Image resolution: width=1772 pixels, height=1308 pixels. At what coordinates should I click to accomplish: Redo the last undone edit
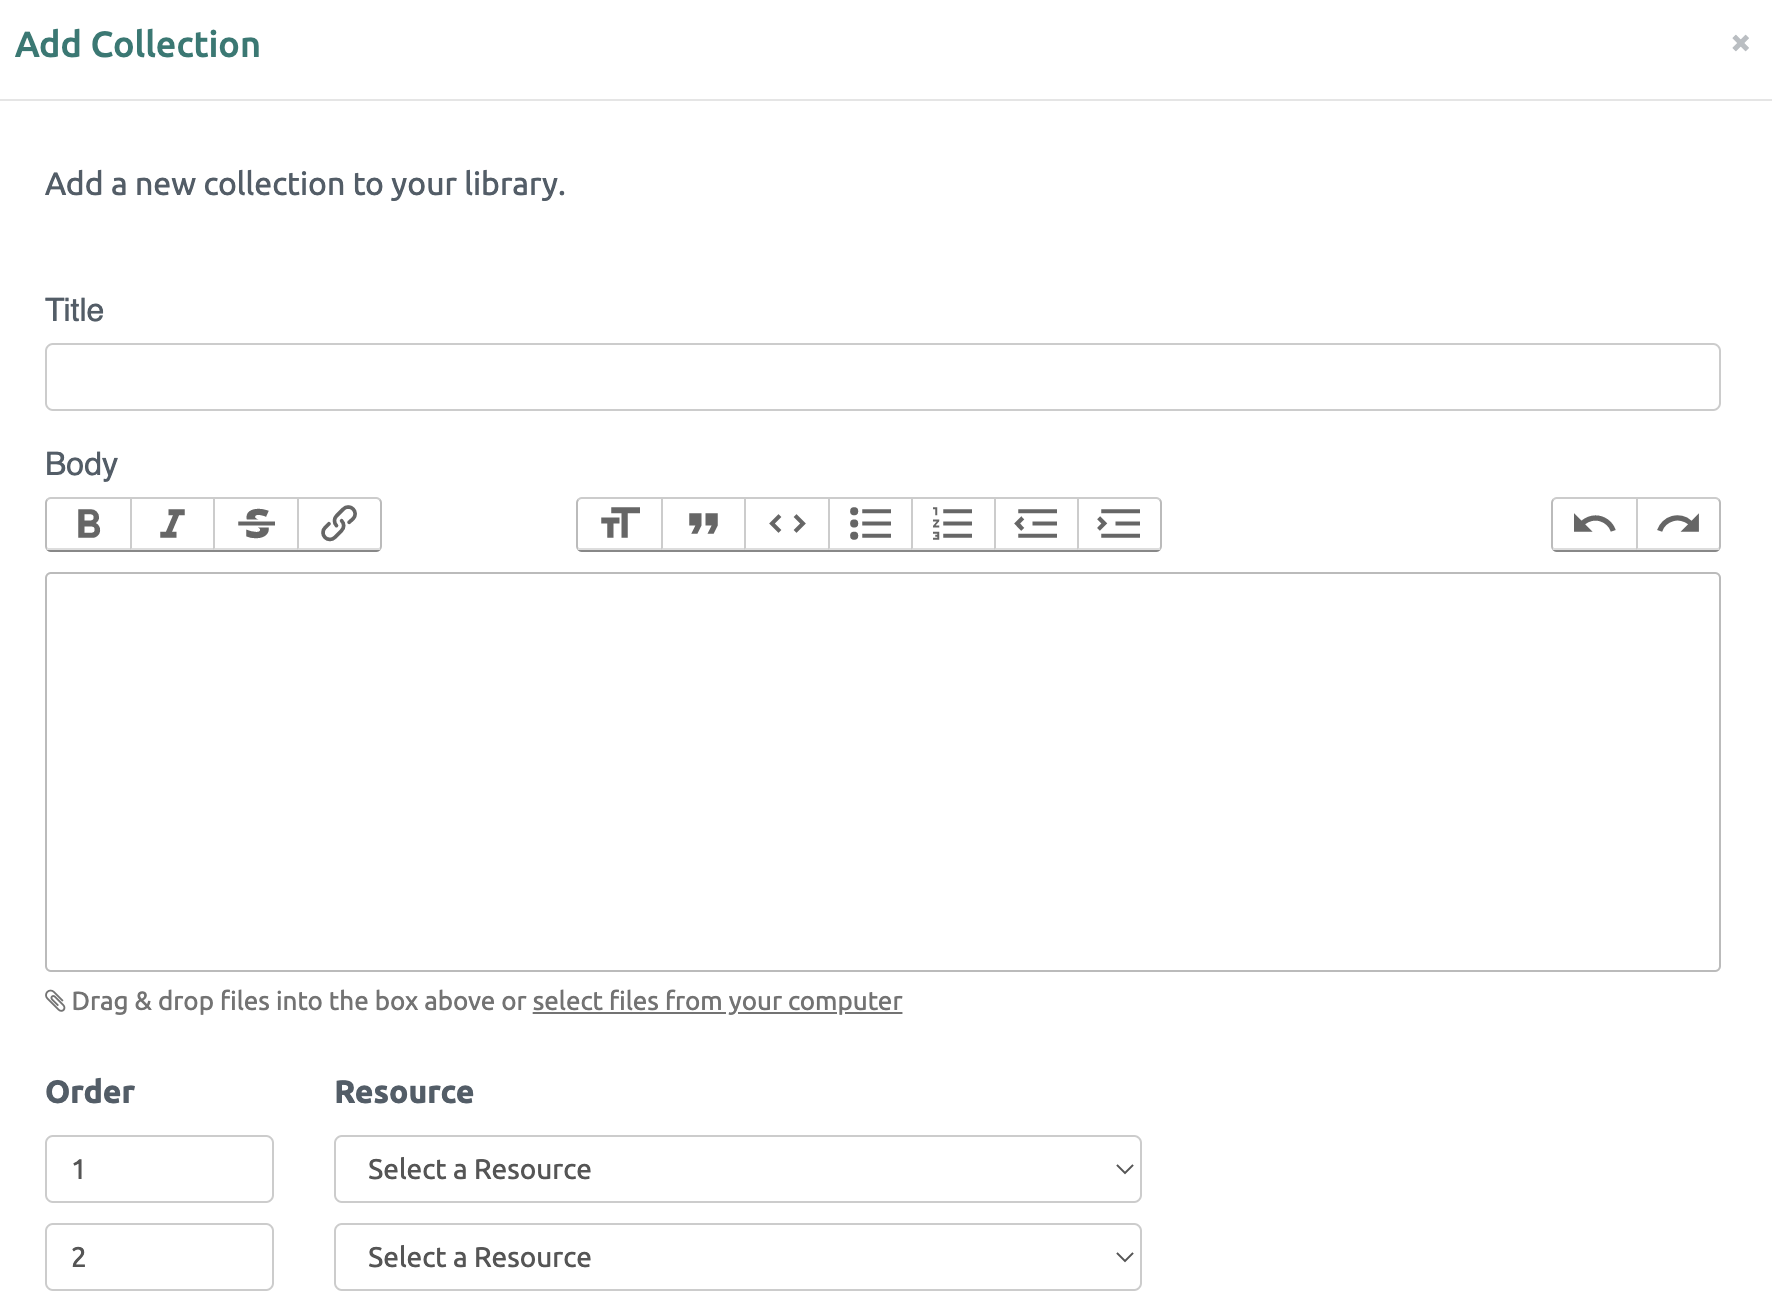click(1678, 524)
